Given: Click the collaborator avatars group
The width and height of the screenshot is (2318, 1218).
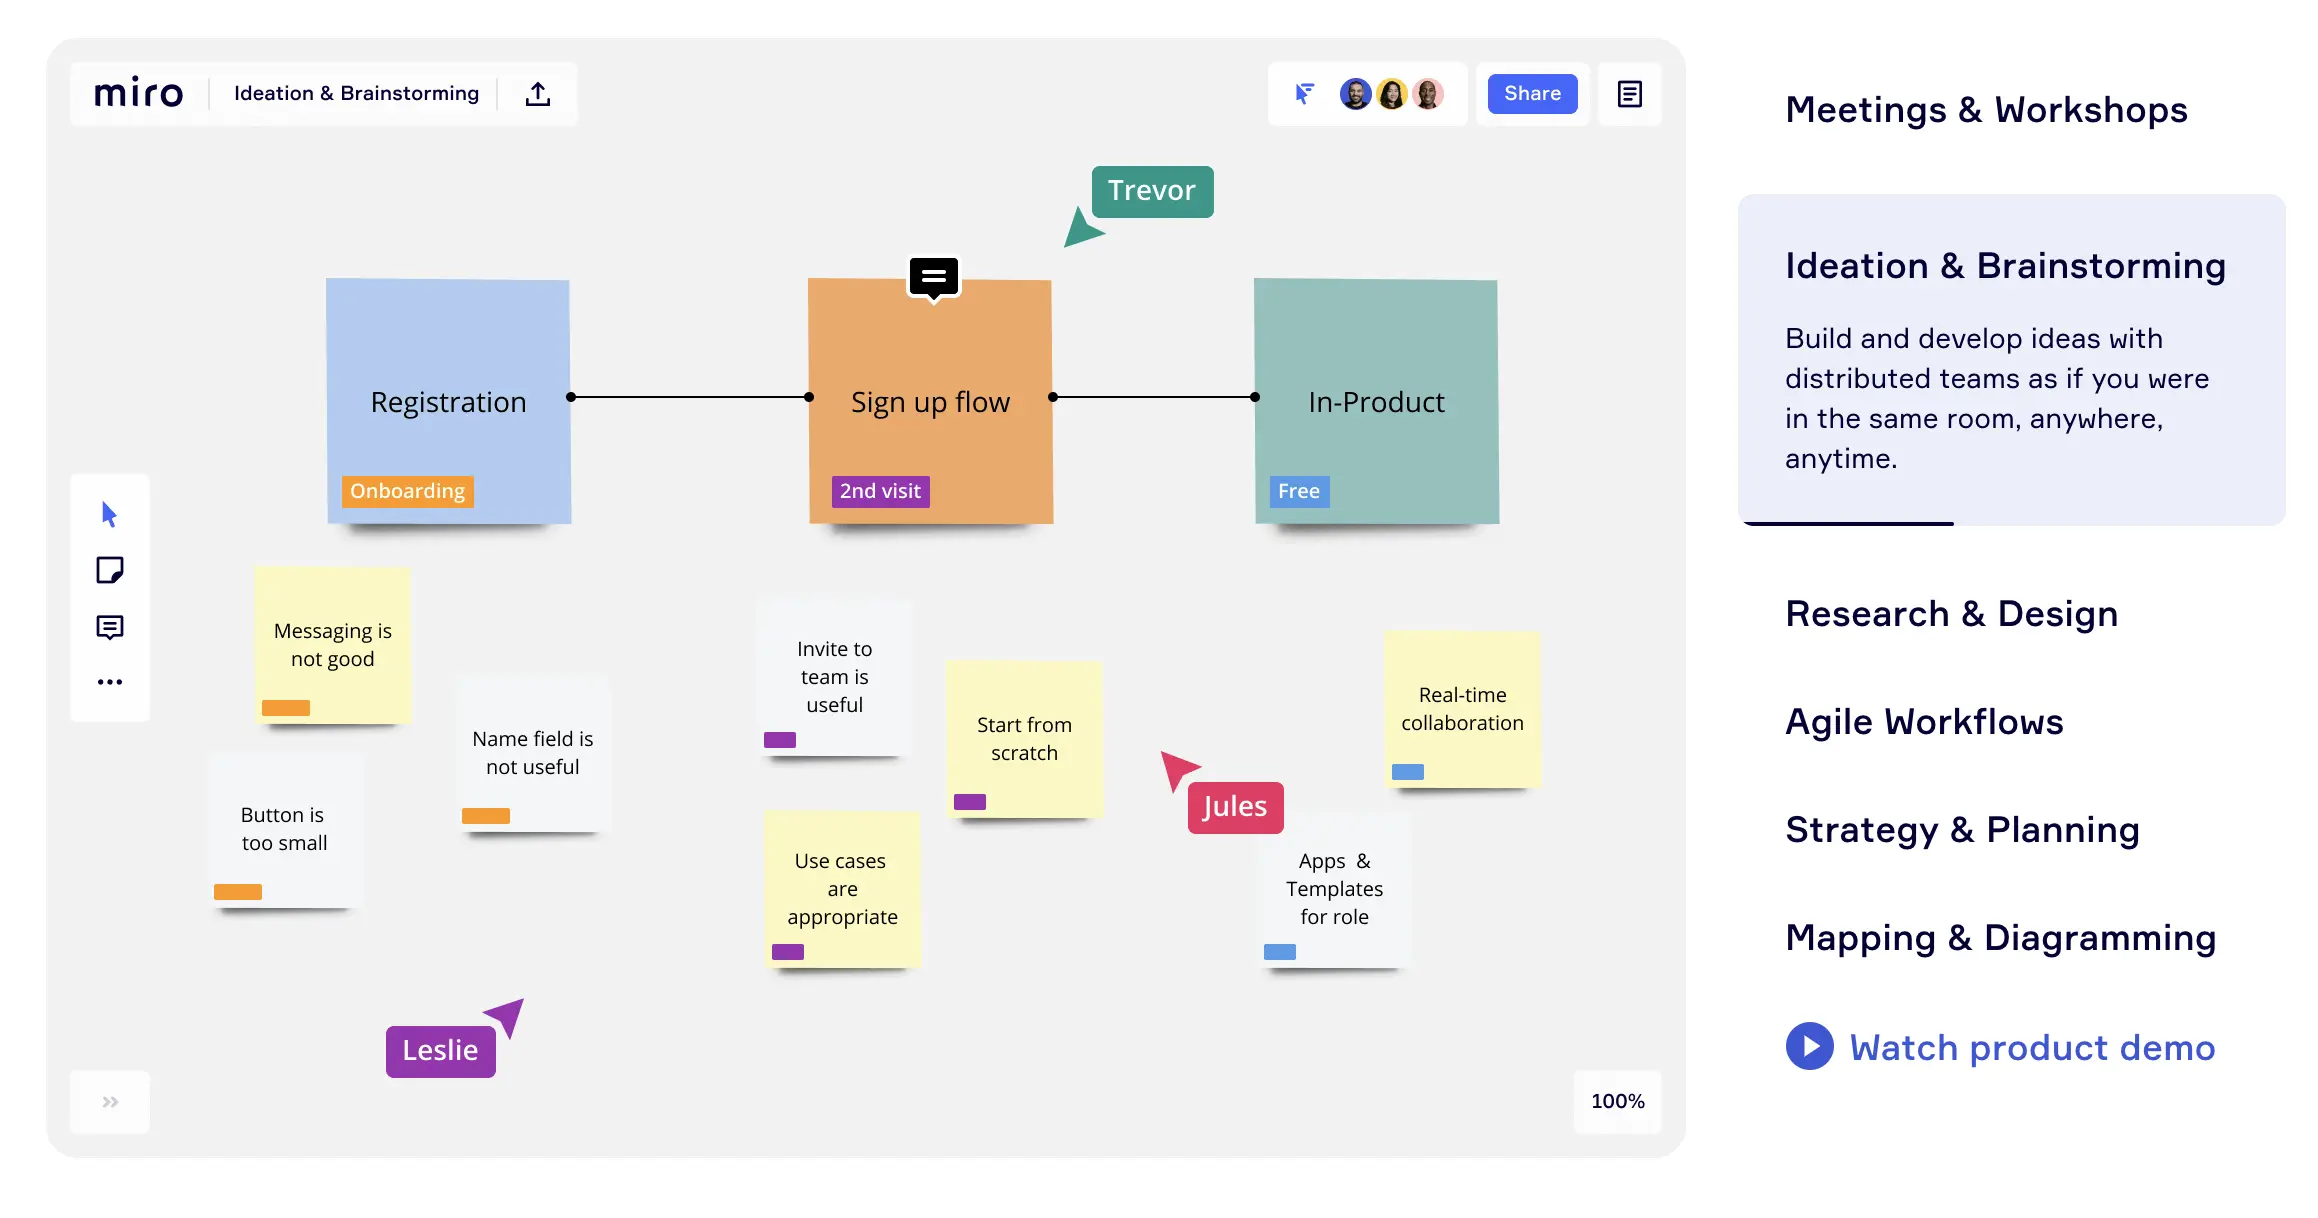Looking at the screenshot, I should (x=1391, y=94).
